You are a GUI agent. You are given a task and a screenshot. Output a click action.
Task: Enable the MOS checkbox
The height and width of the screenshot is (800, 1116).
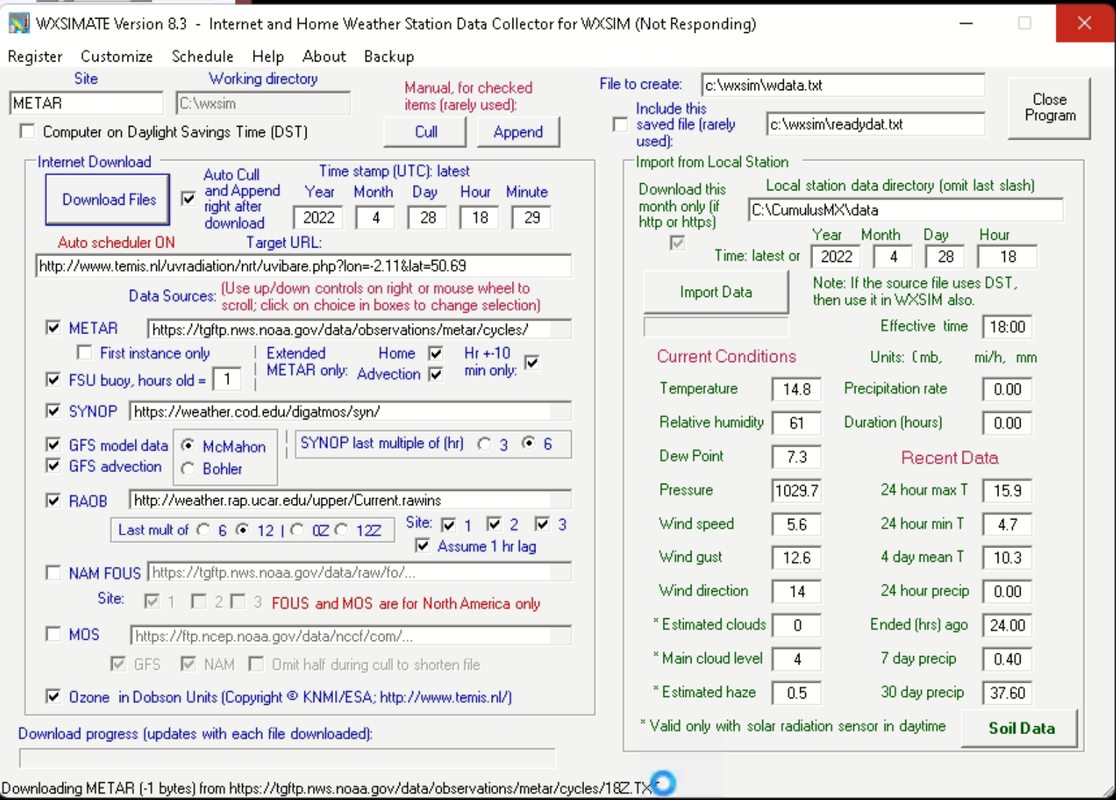tap(53, 633)
